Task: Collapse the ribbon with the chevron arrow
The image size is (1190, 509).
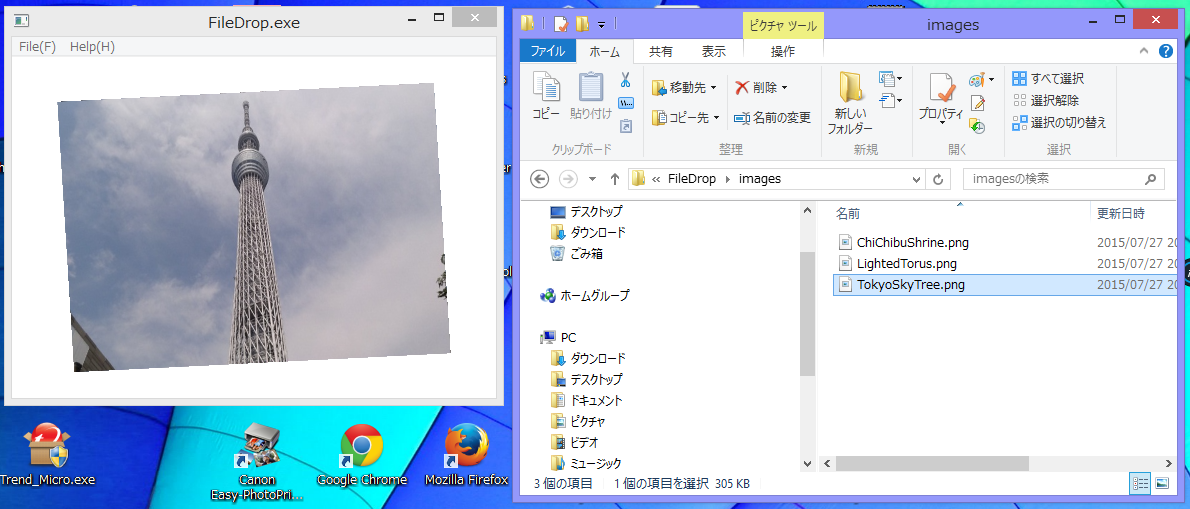Action: pos(1144,51)
